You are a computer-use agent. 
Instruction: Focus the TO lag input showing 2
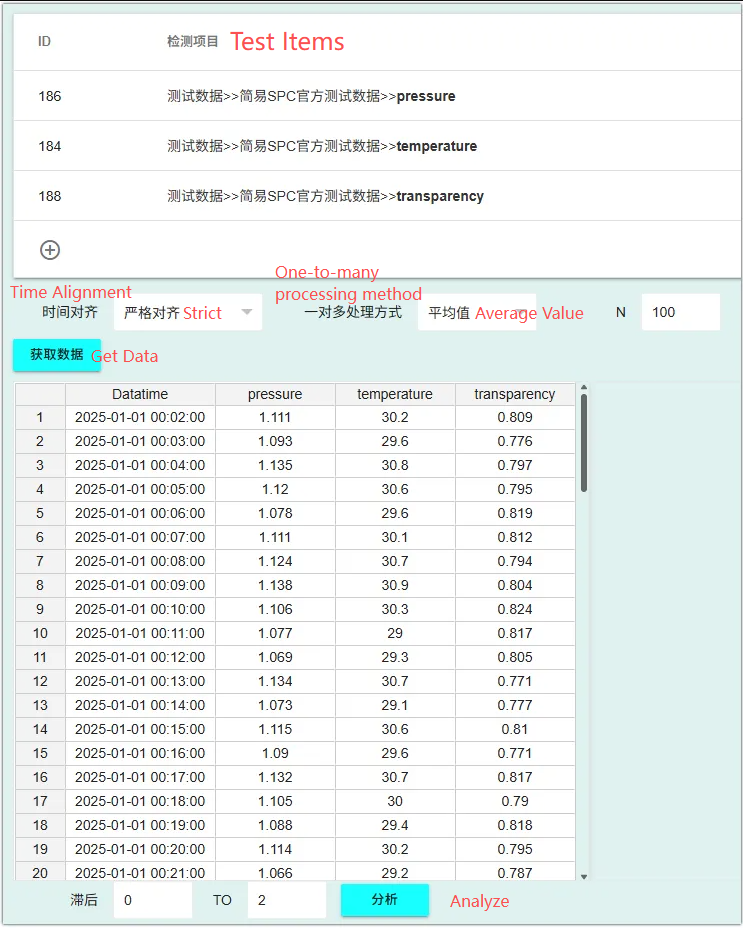287,900
